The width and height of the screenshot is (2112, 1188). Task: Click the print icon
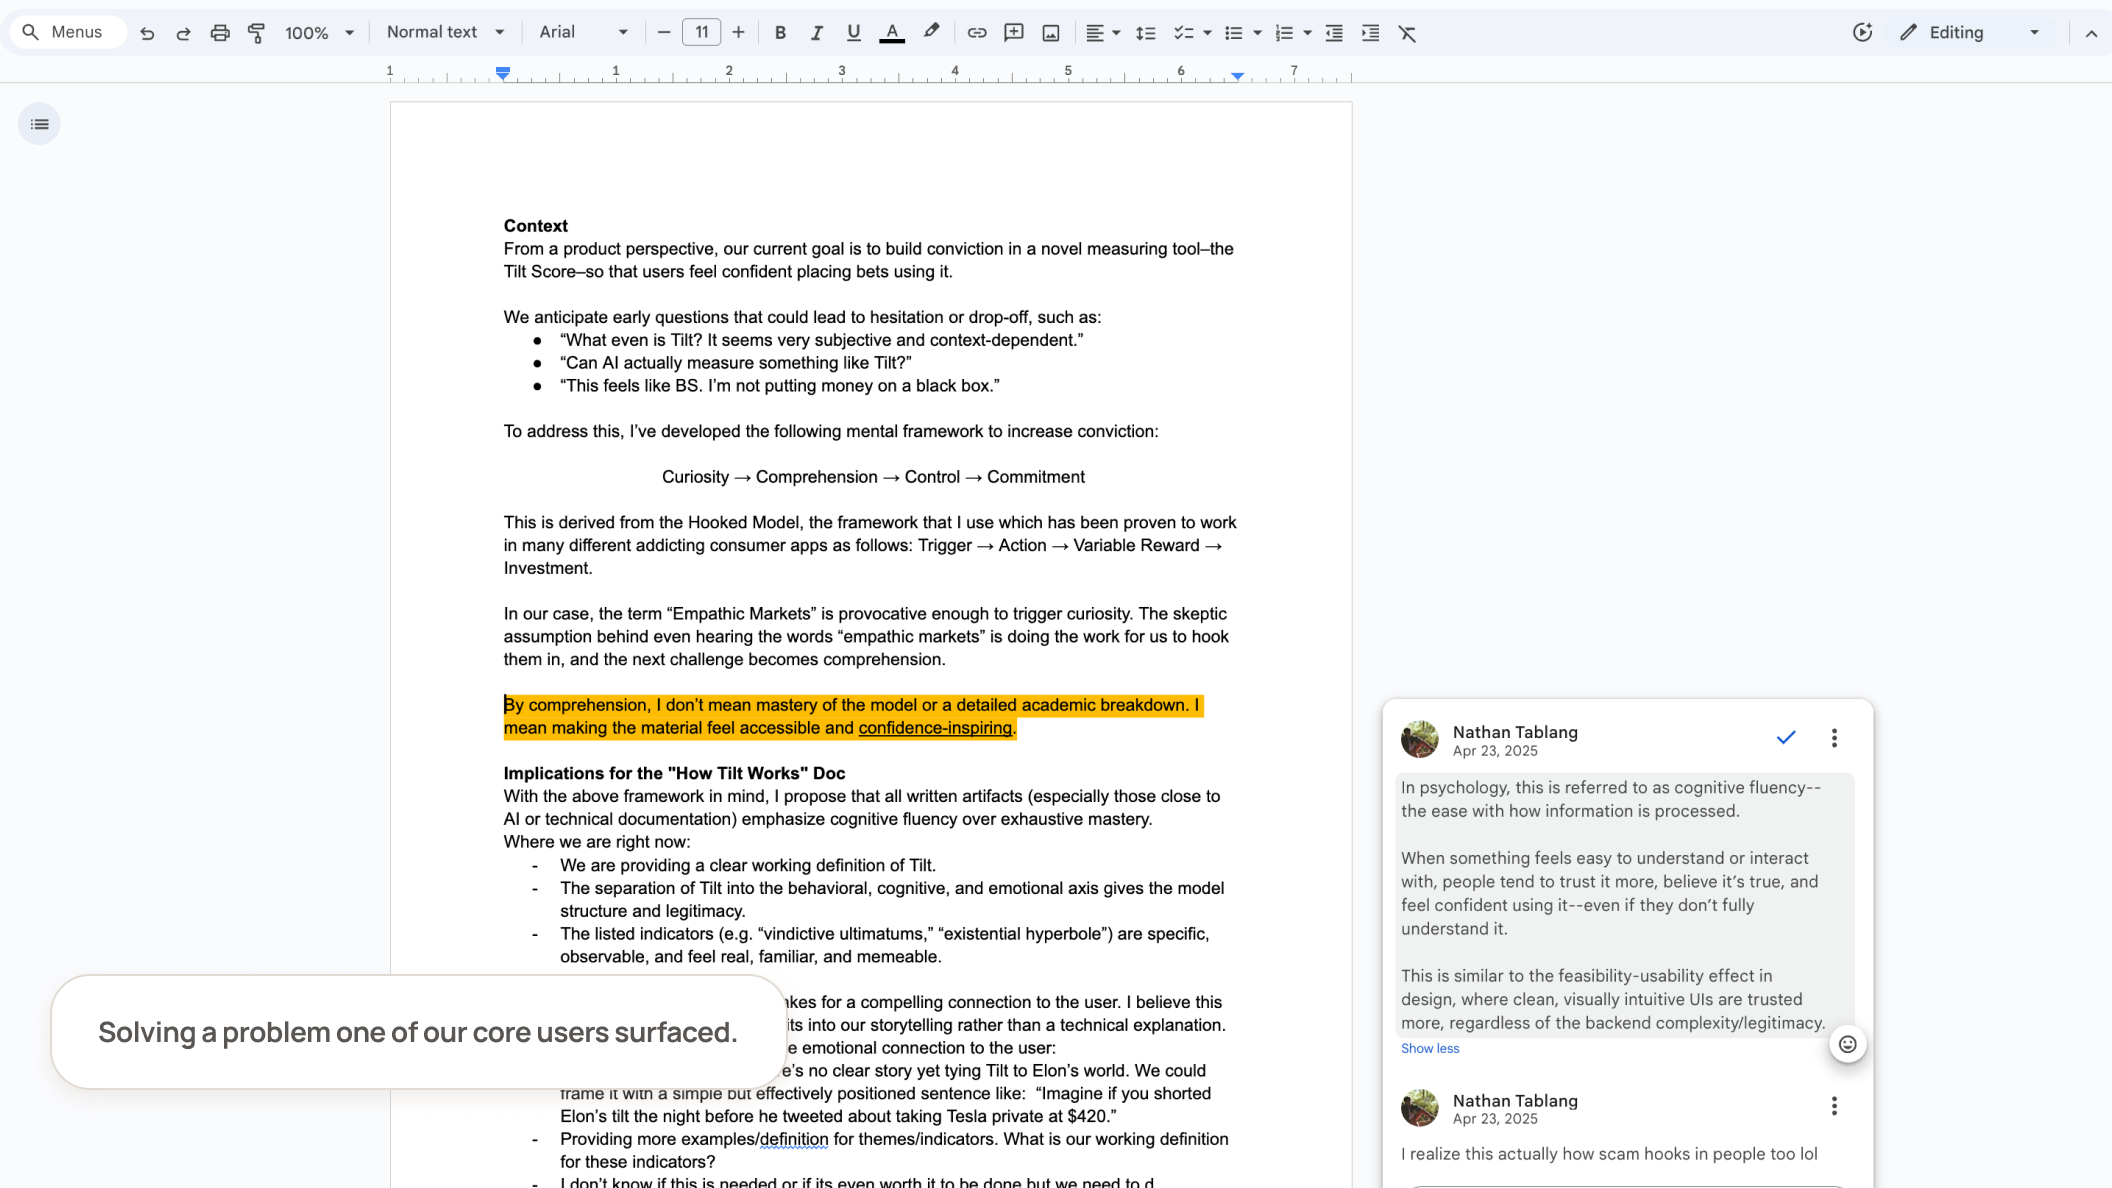pos(220,33)
